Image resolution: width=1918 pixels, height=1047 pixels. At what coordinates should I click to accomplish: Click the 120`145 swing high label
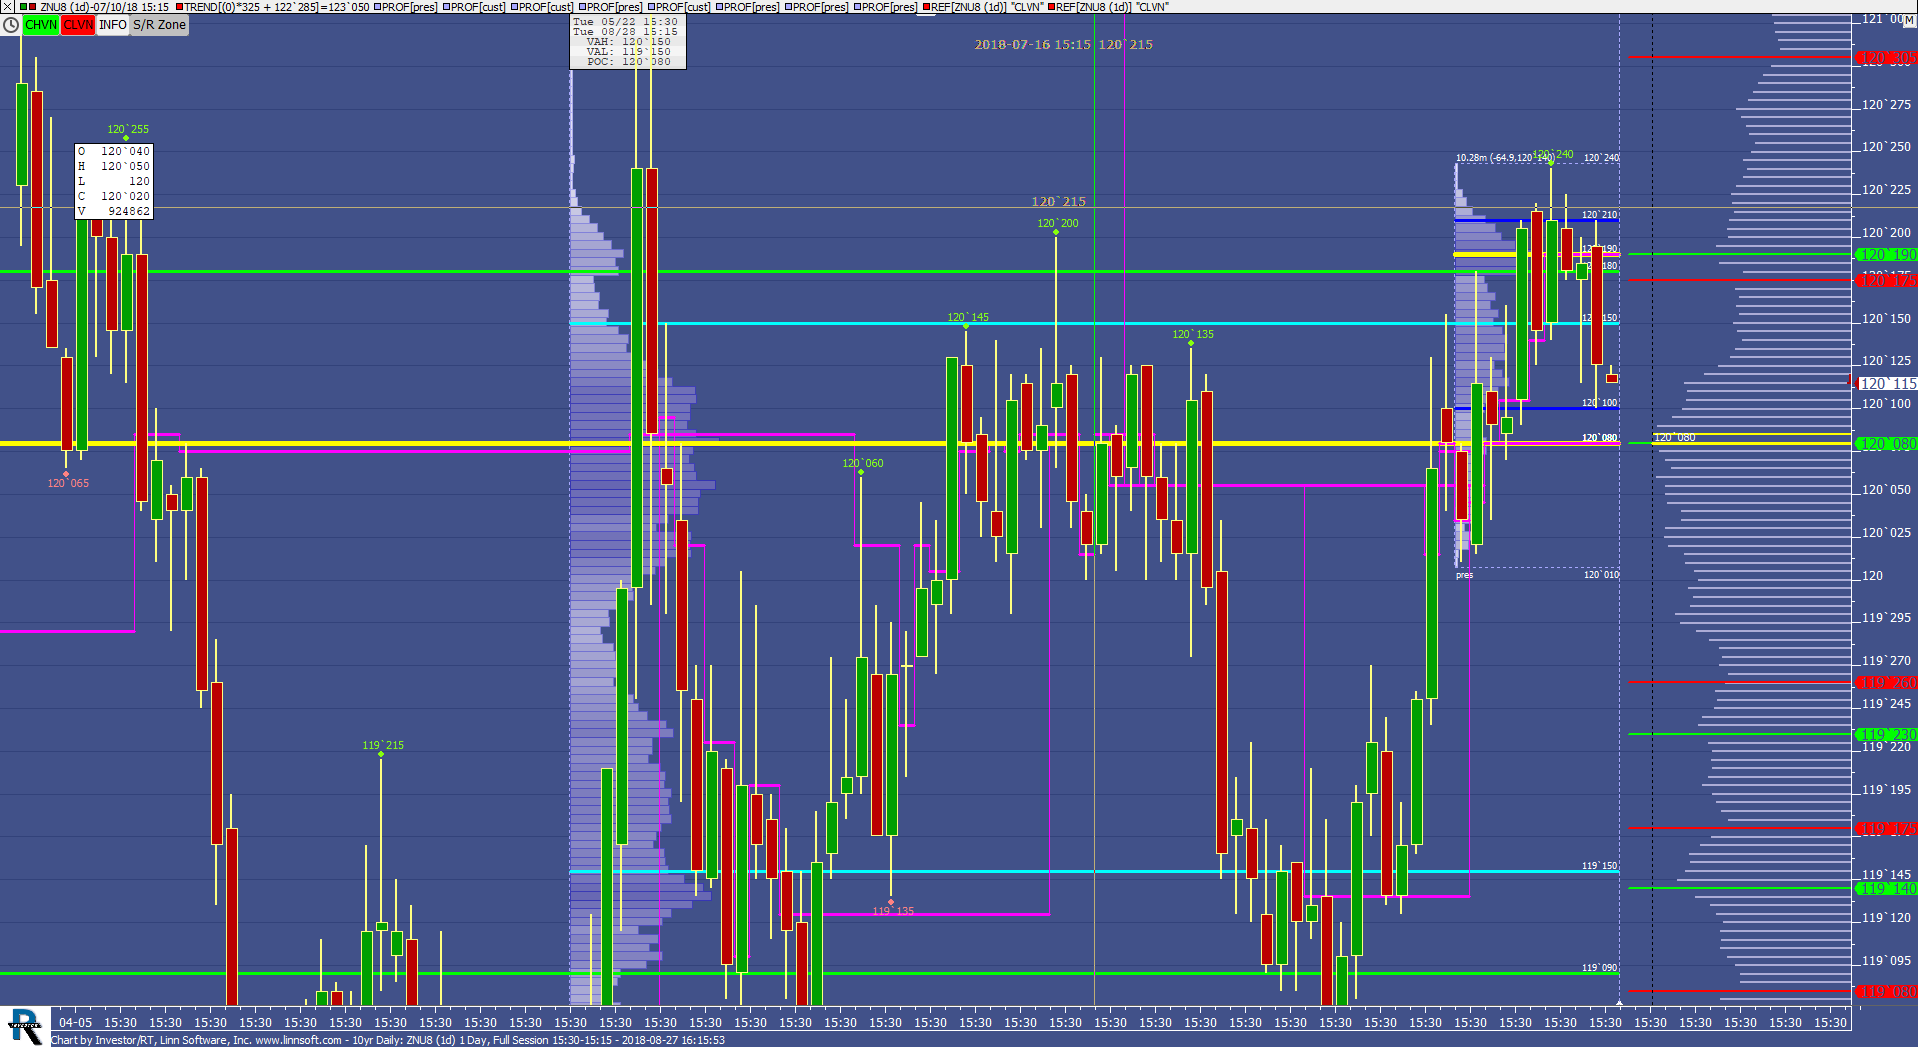tap(968, 317)
